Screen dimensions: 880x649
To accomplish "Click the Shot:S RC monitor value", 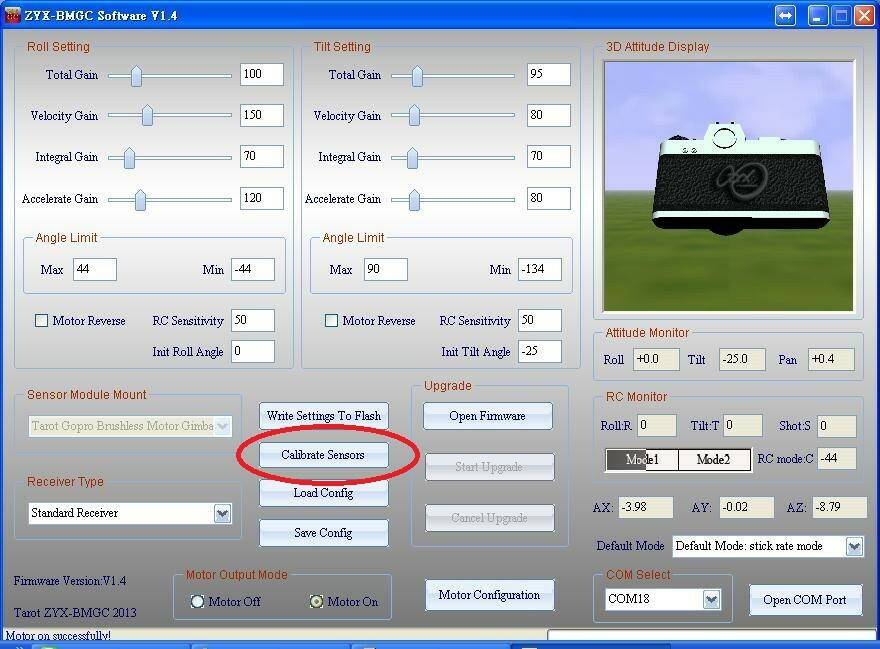I will pos(837,426).
